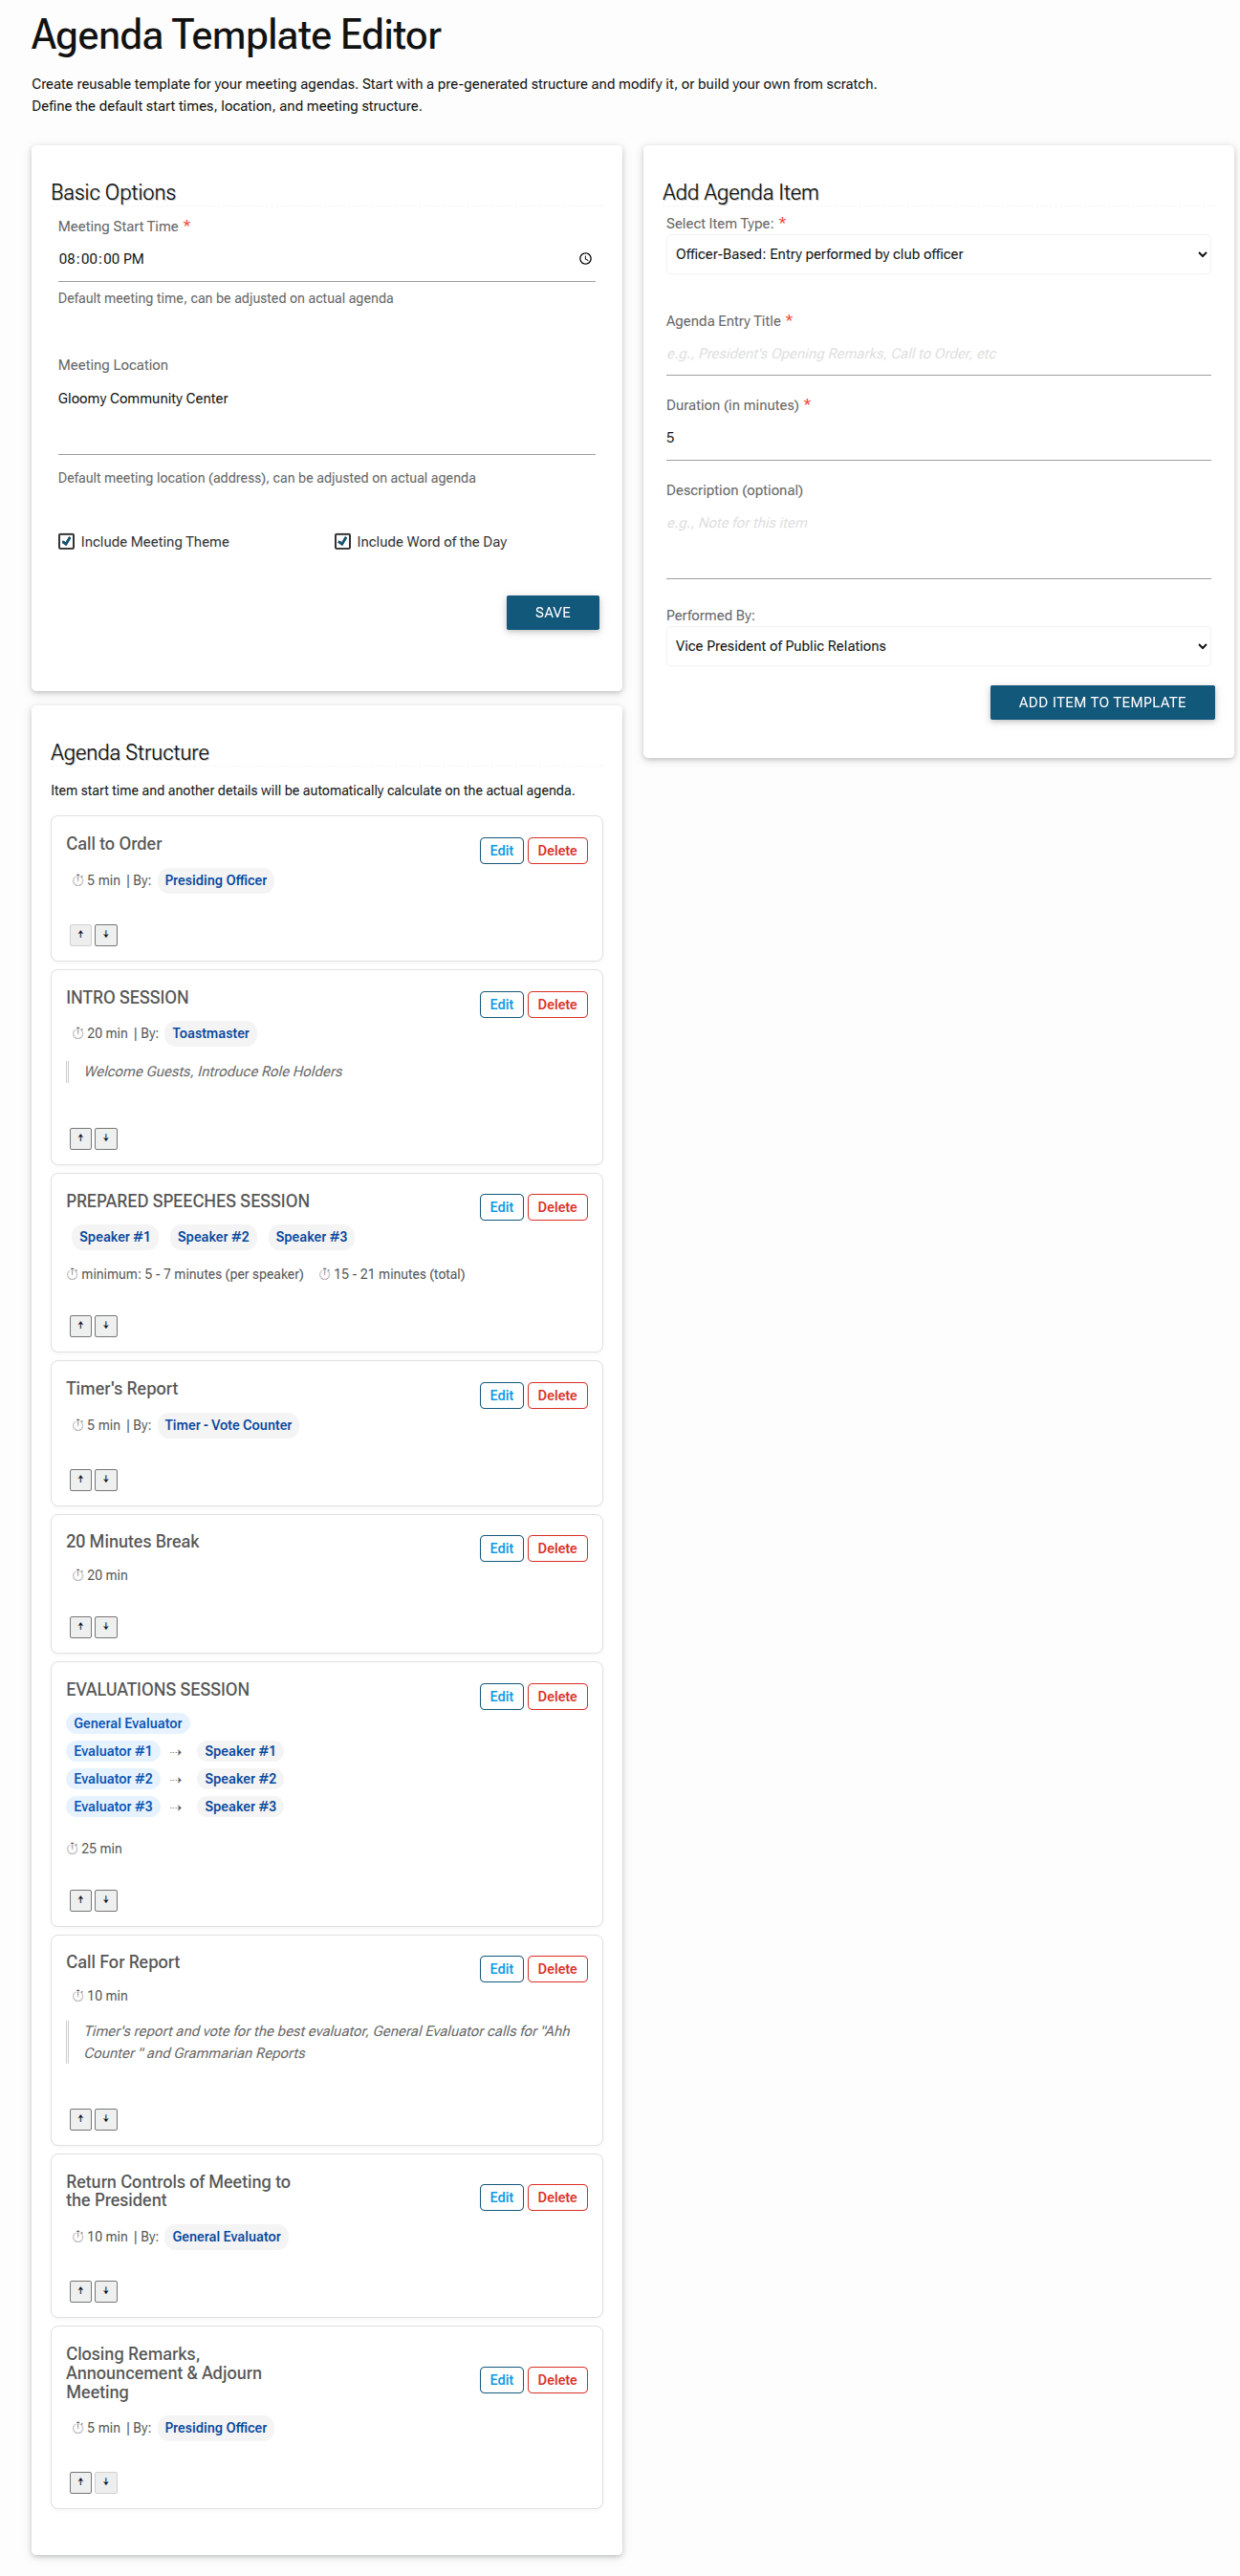
Task: Click ADD ITEM TO TEMPLATE button
Action: click(x=1101, y=702)
